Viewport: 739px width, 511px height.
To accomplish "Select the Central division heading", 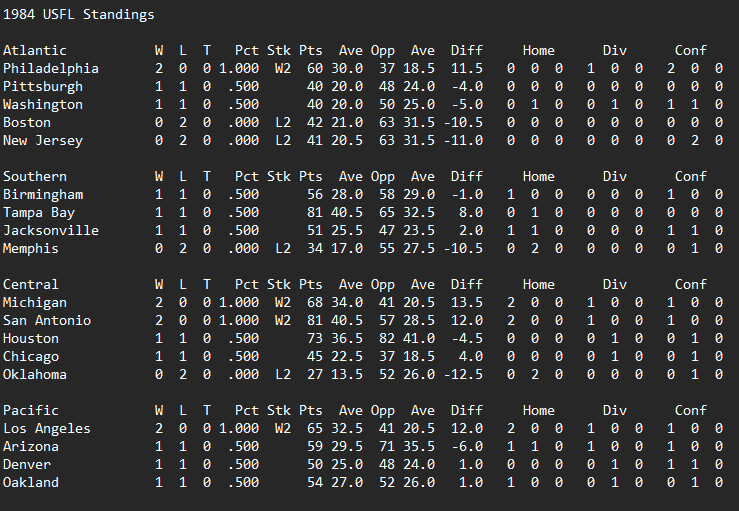I will click(31, 285).
